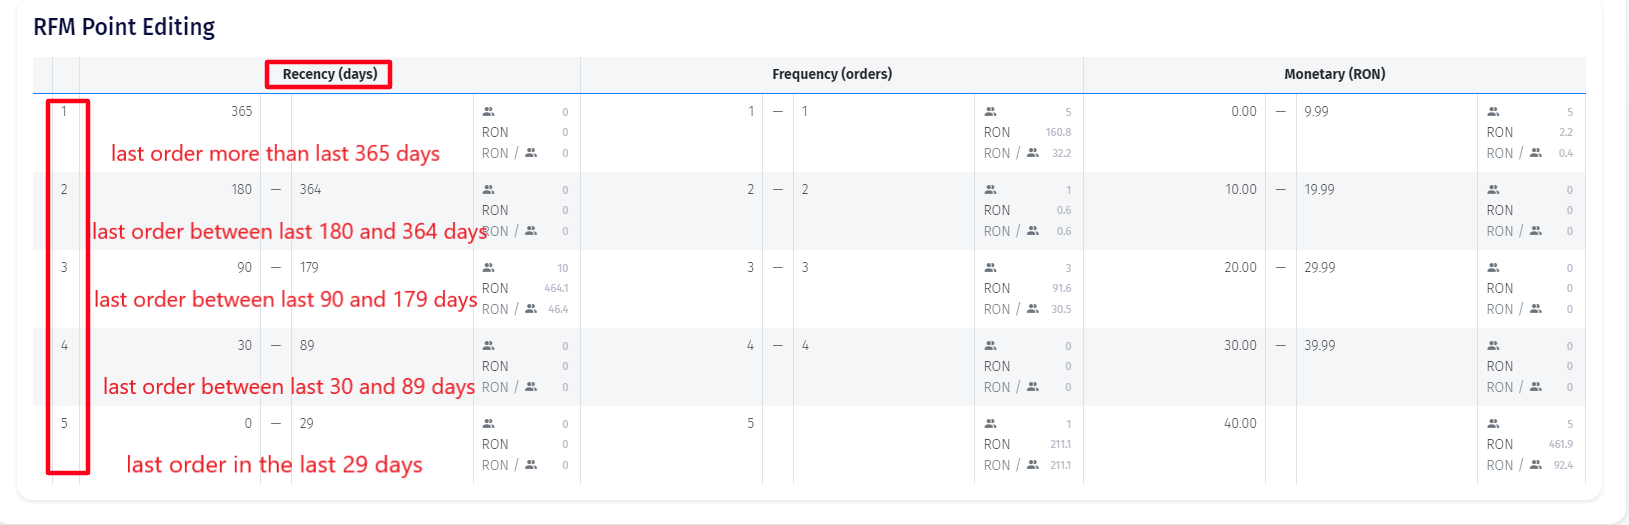Click the customers icon in Recency row 1
1629x525 pixels.
coord(488,112)
